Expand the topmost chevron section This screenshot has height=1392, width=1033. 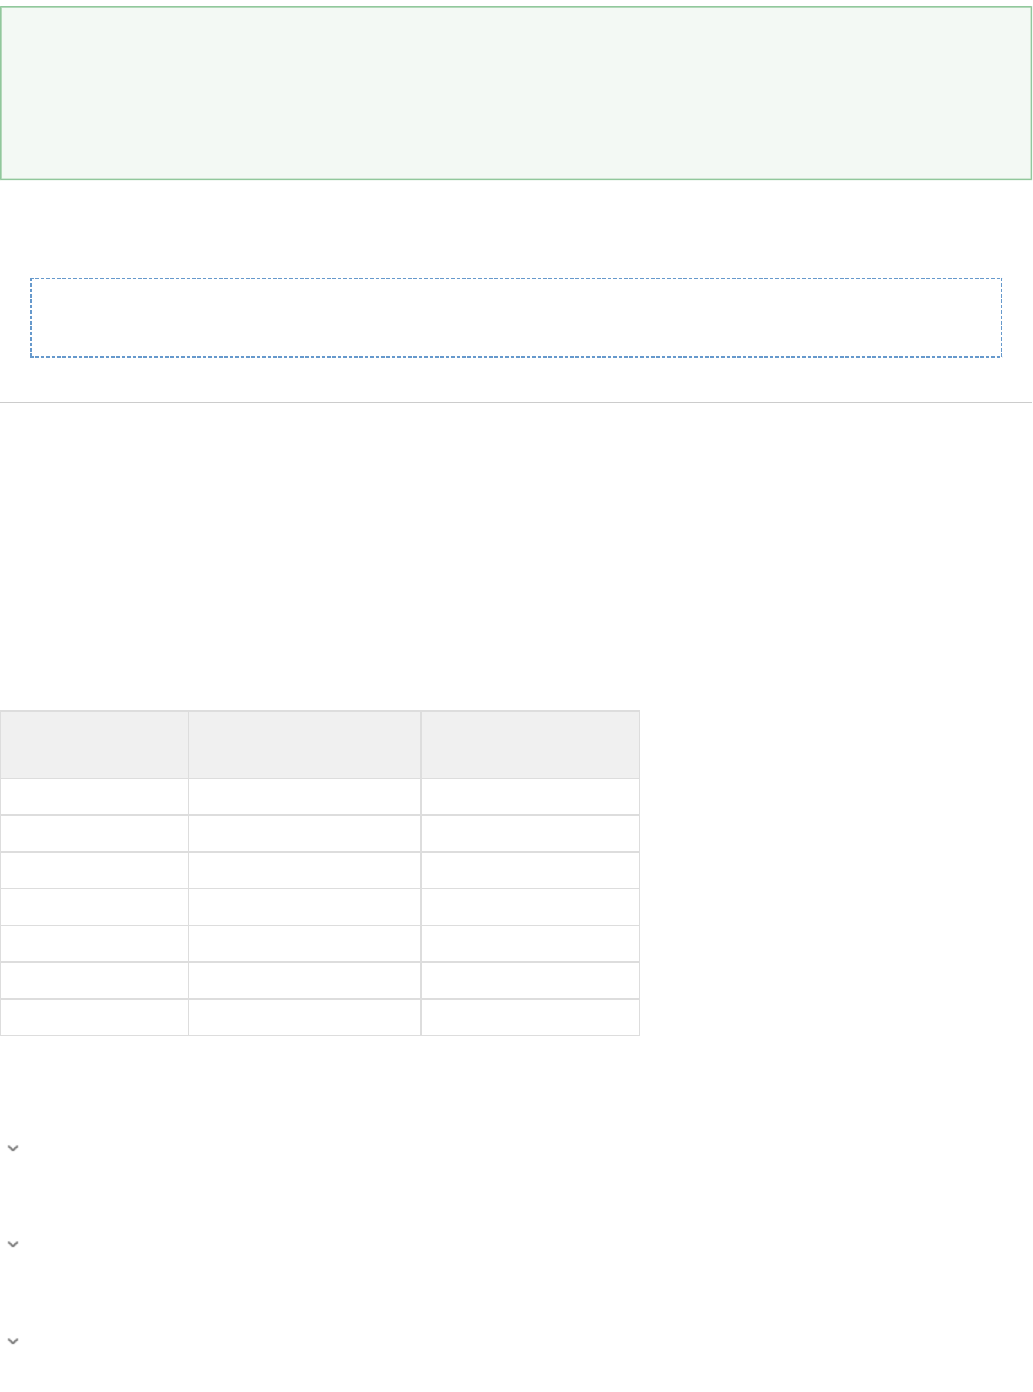tap(13, 1149)
